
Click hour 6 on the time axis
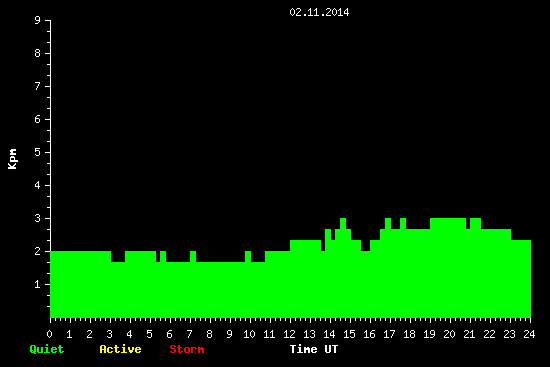point(169,334)
